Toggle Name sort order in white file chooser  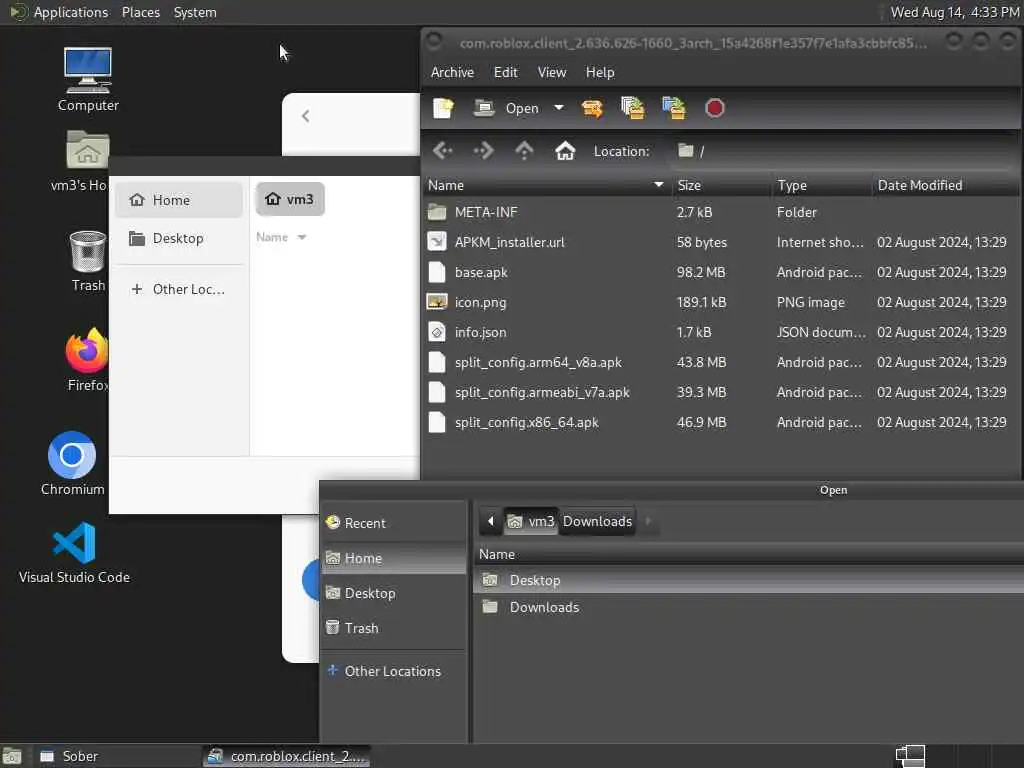coord(281,237)
